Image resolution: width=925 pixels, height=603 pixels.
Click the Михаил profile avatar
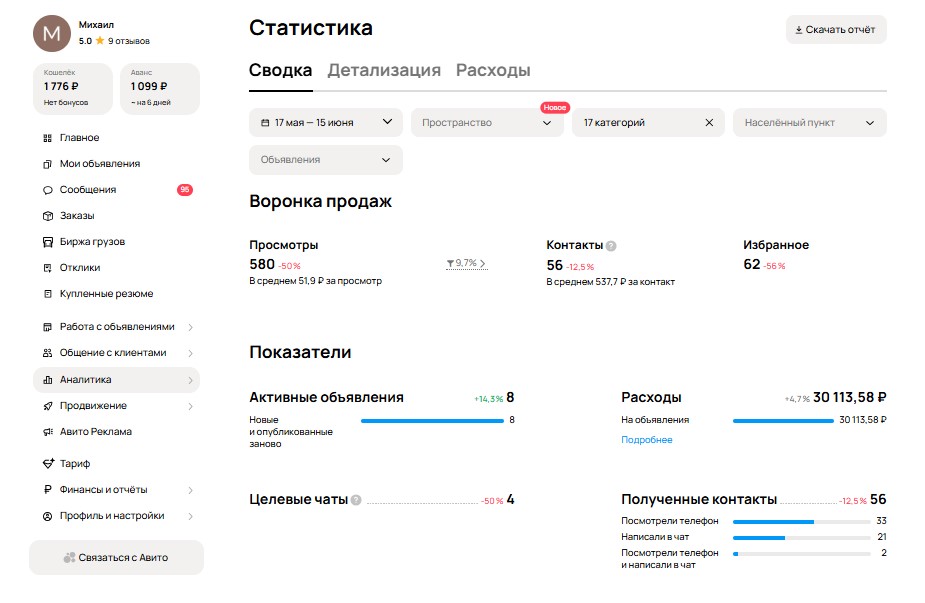point(52,34)
